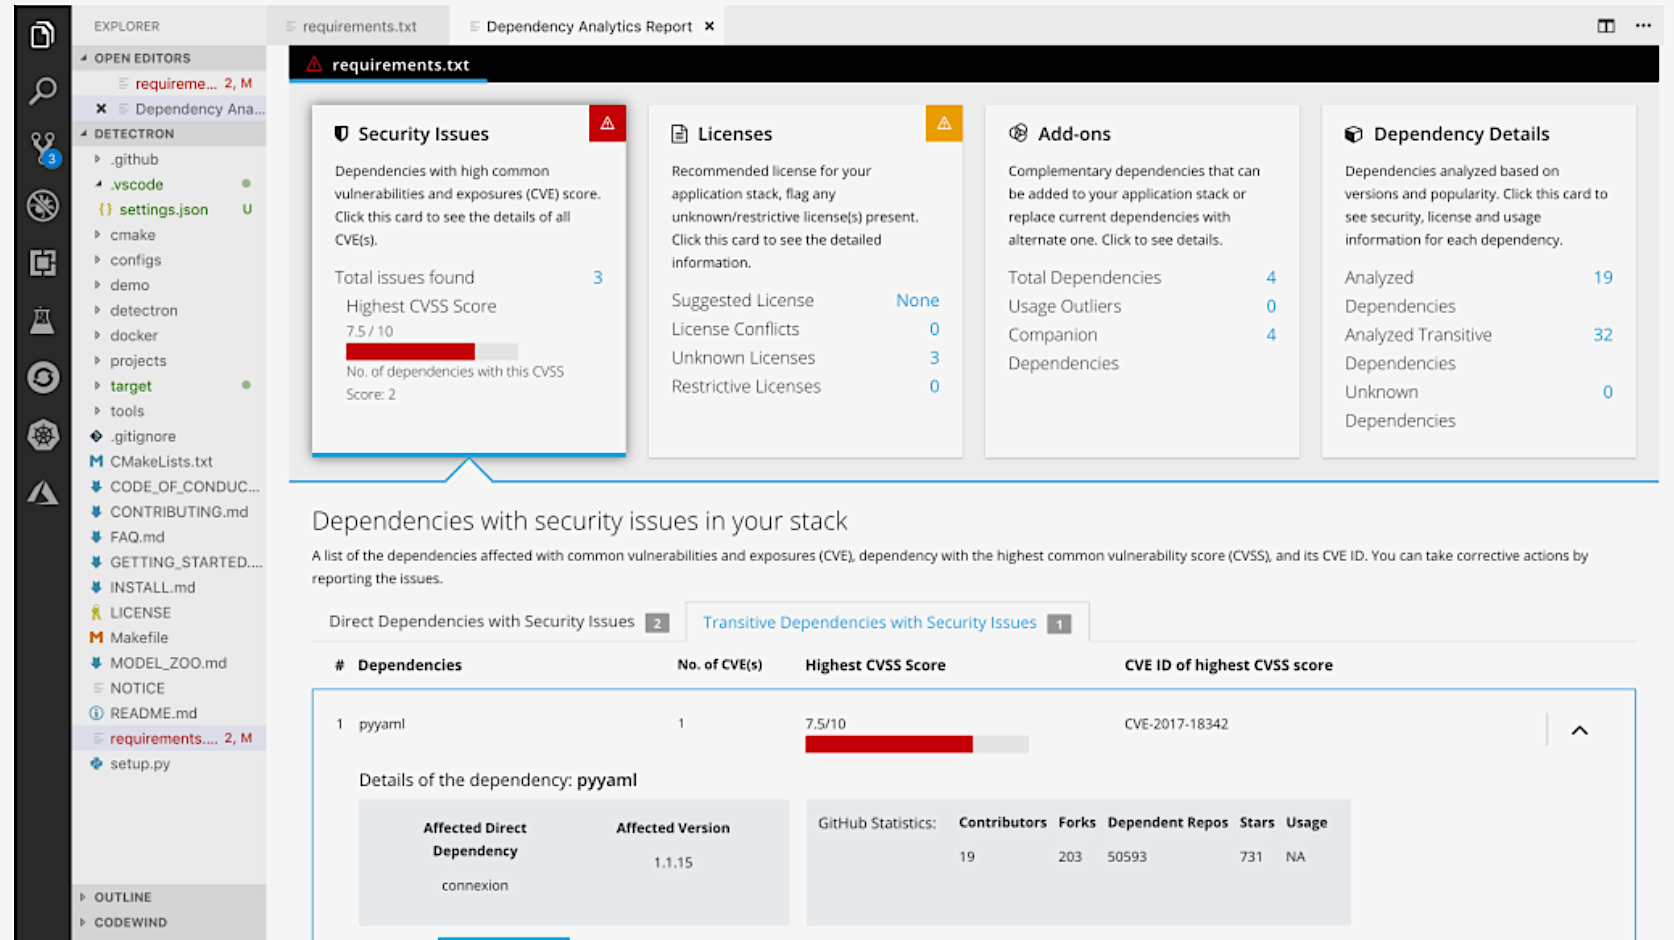Expand the OUTLINE section

pos(122,897)
